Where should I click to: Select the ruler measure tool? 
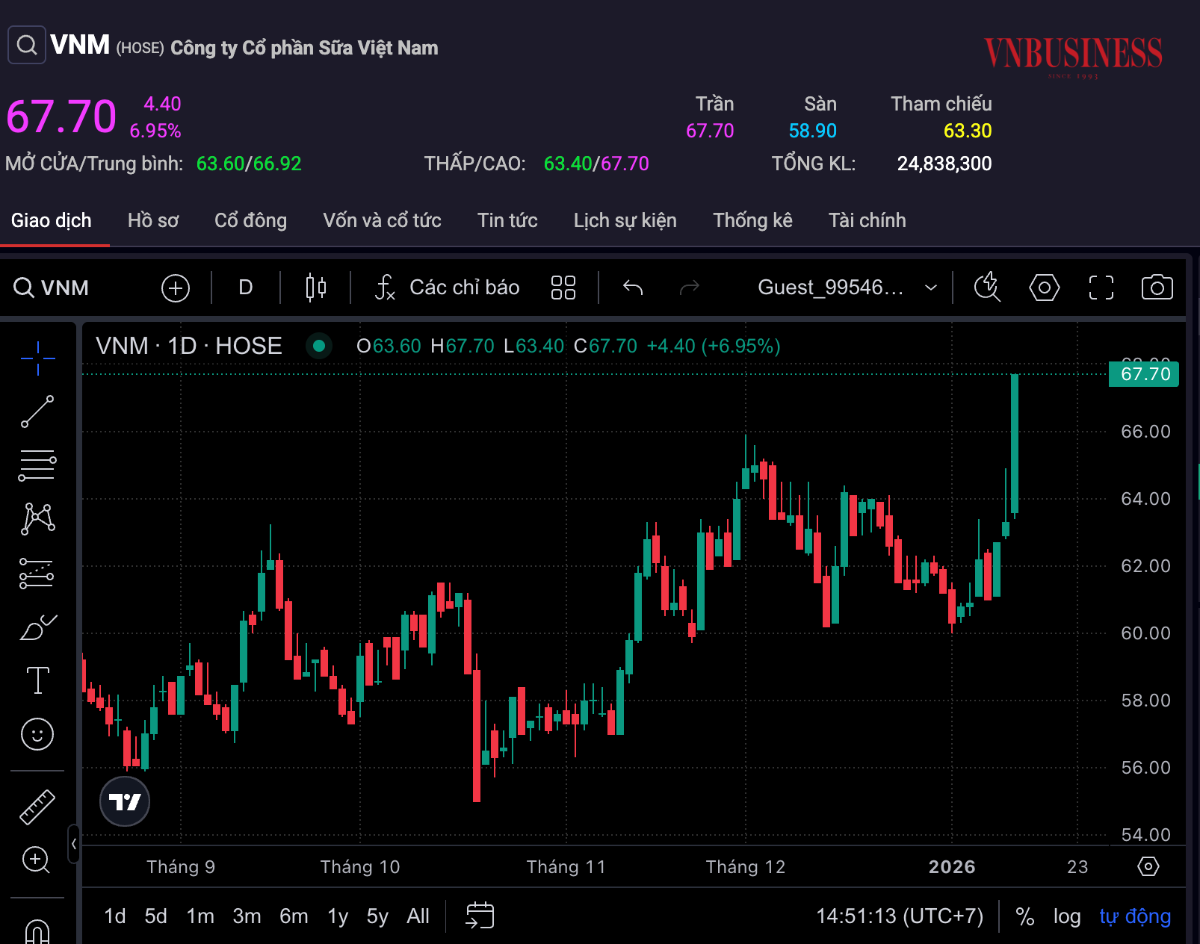click(38, 806)
